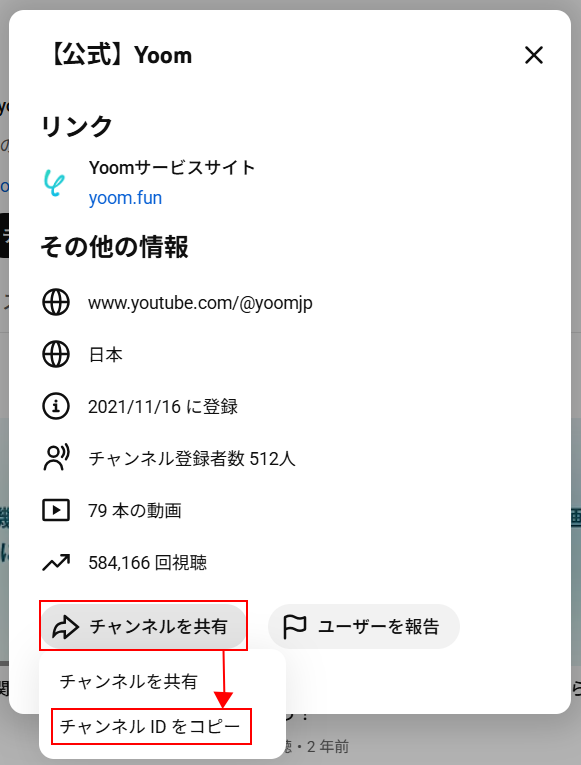The height and width of the screenshot is (765, 581).
Task: Click the Yoomサービスサイト link title
Action: click(x=172, y=168)
